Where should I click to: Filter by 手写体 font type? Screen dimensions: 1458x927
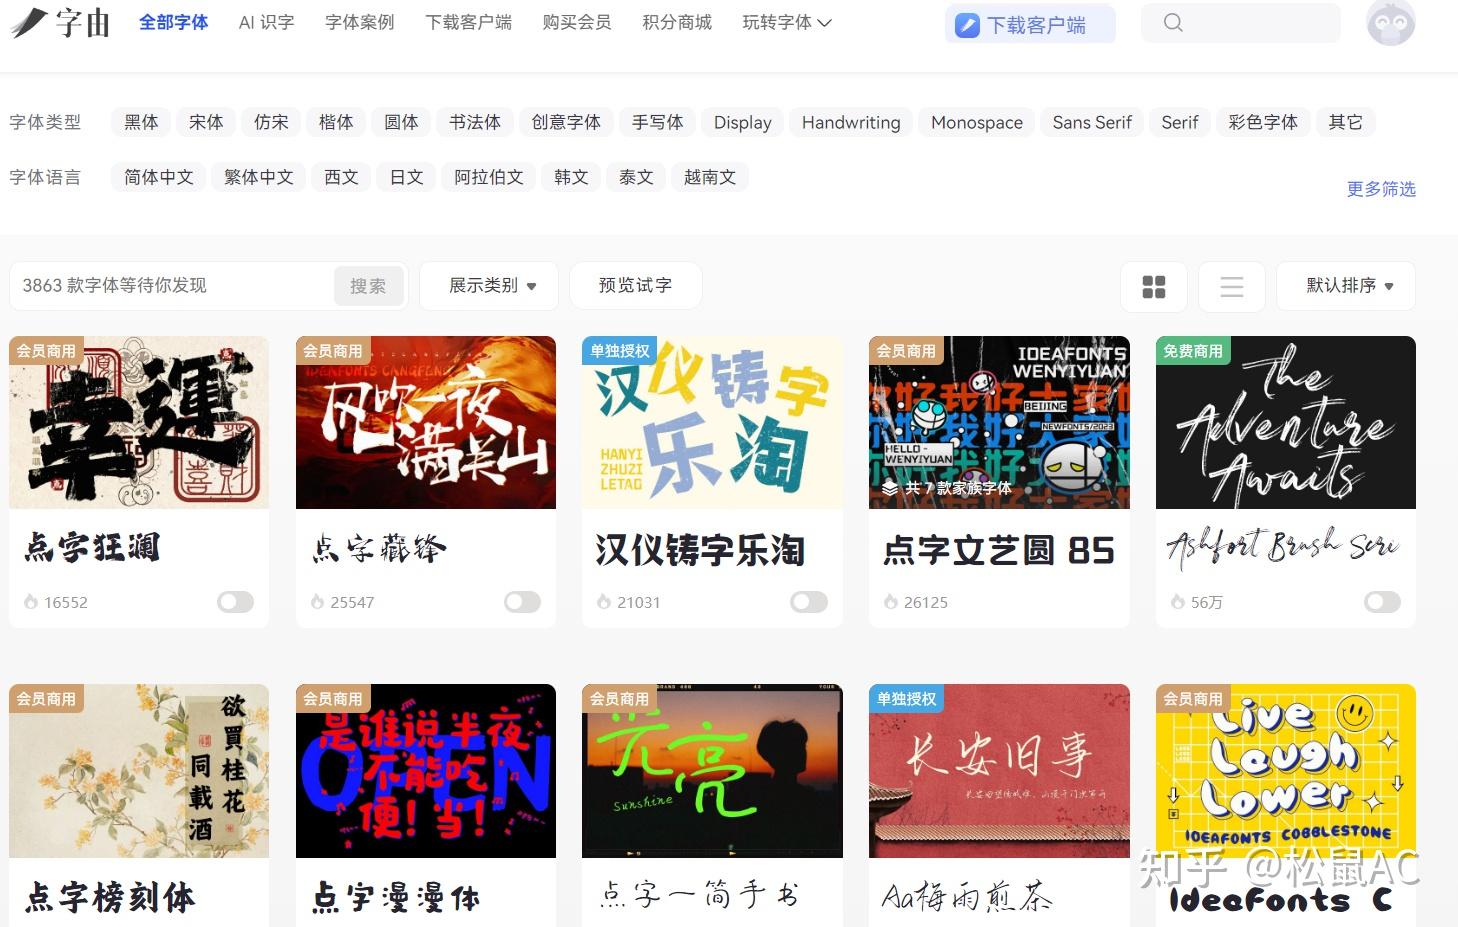tap(657, 122)
